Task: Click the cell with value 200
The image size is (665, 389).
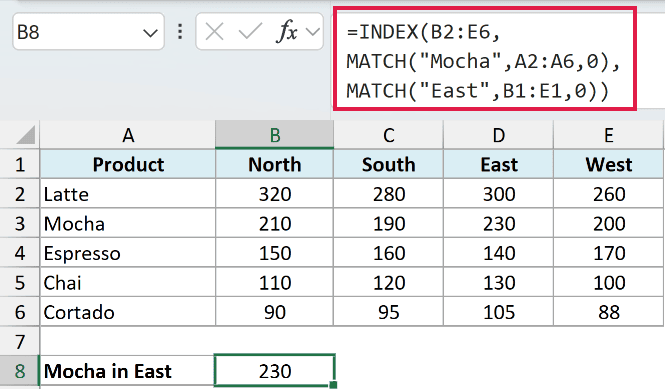Action: click(608, 224)
